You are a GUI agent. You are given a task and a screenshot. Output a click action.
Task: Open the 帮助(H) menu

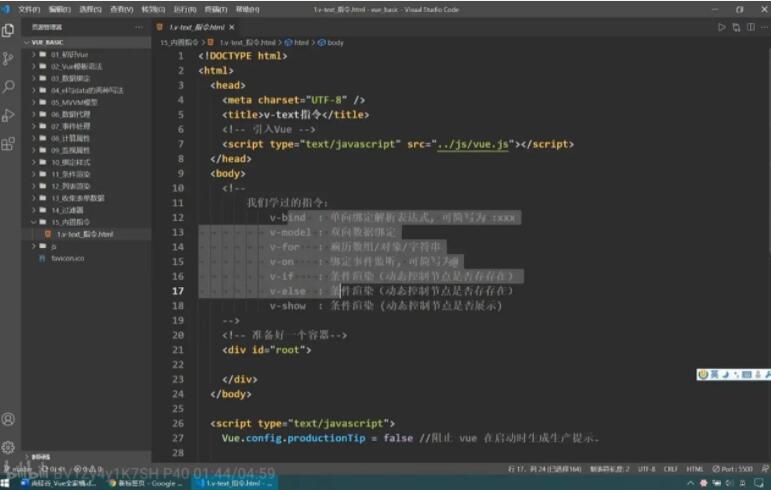tap(247, 9)
